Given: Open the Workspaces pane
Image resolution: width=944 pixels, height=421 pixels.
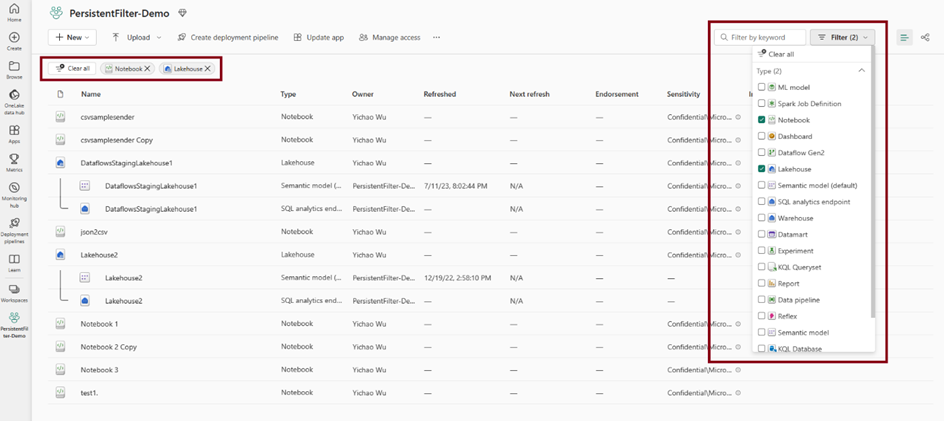Looking at the screenshot, I should point(14,292).
